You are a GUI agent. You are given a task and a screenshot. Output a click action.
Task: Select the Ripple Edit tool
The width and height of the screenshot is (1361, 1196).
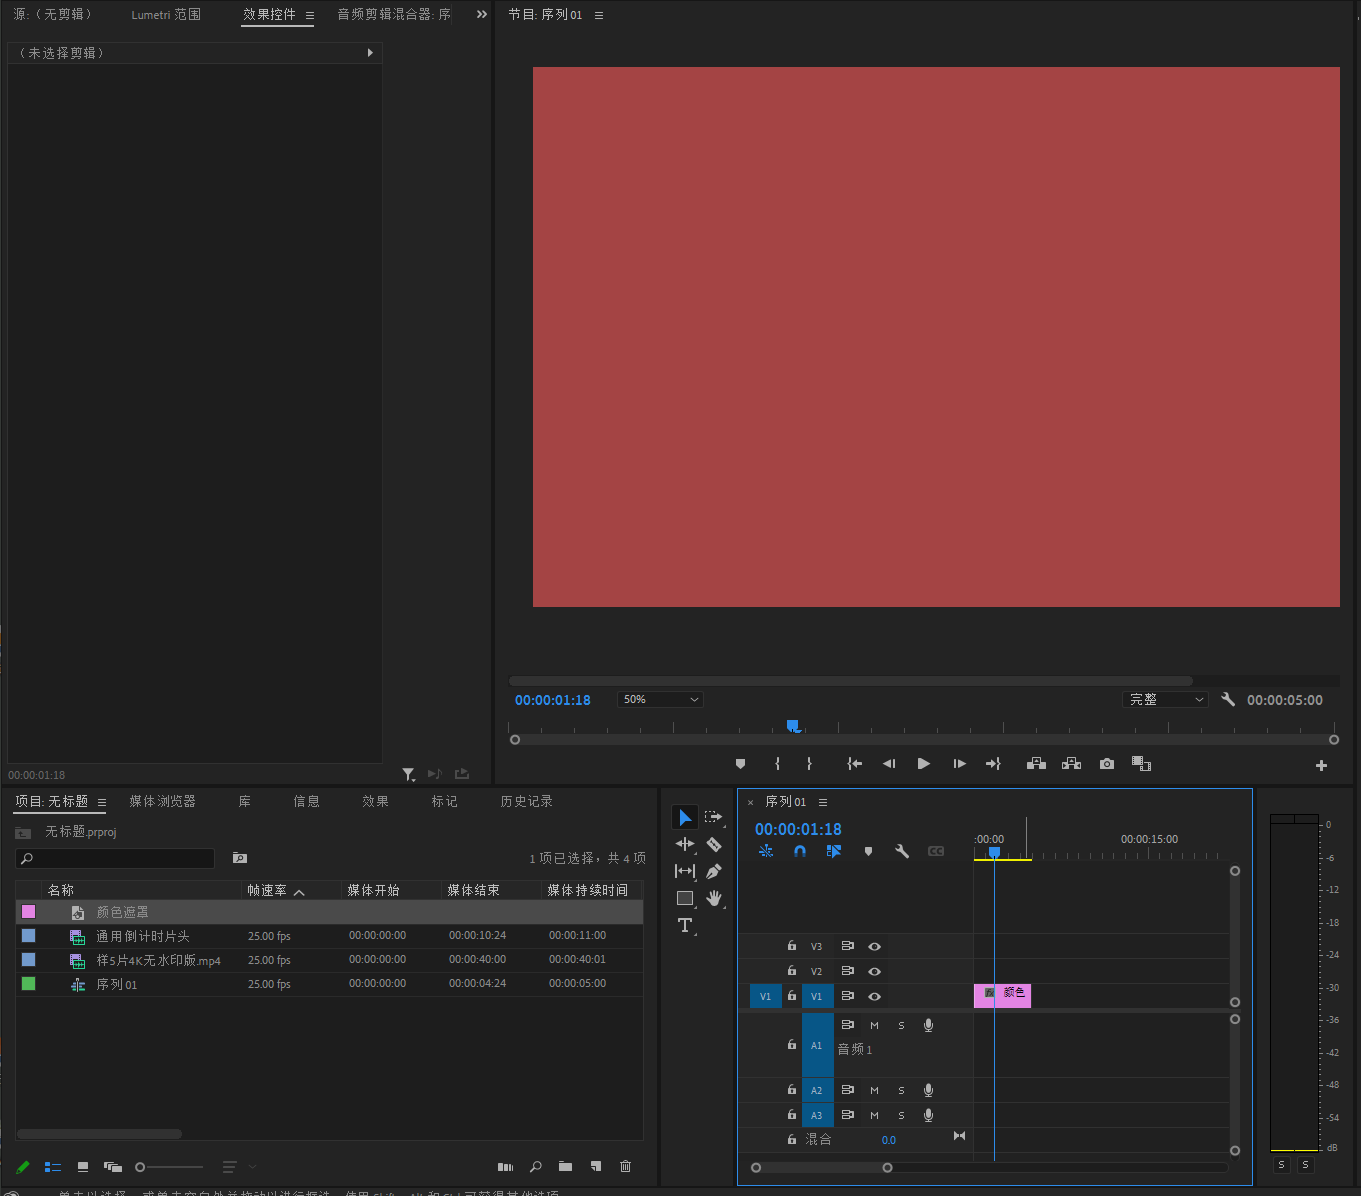(x=685, y=845)
